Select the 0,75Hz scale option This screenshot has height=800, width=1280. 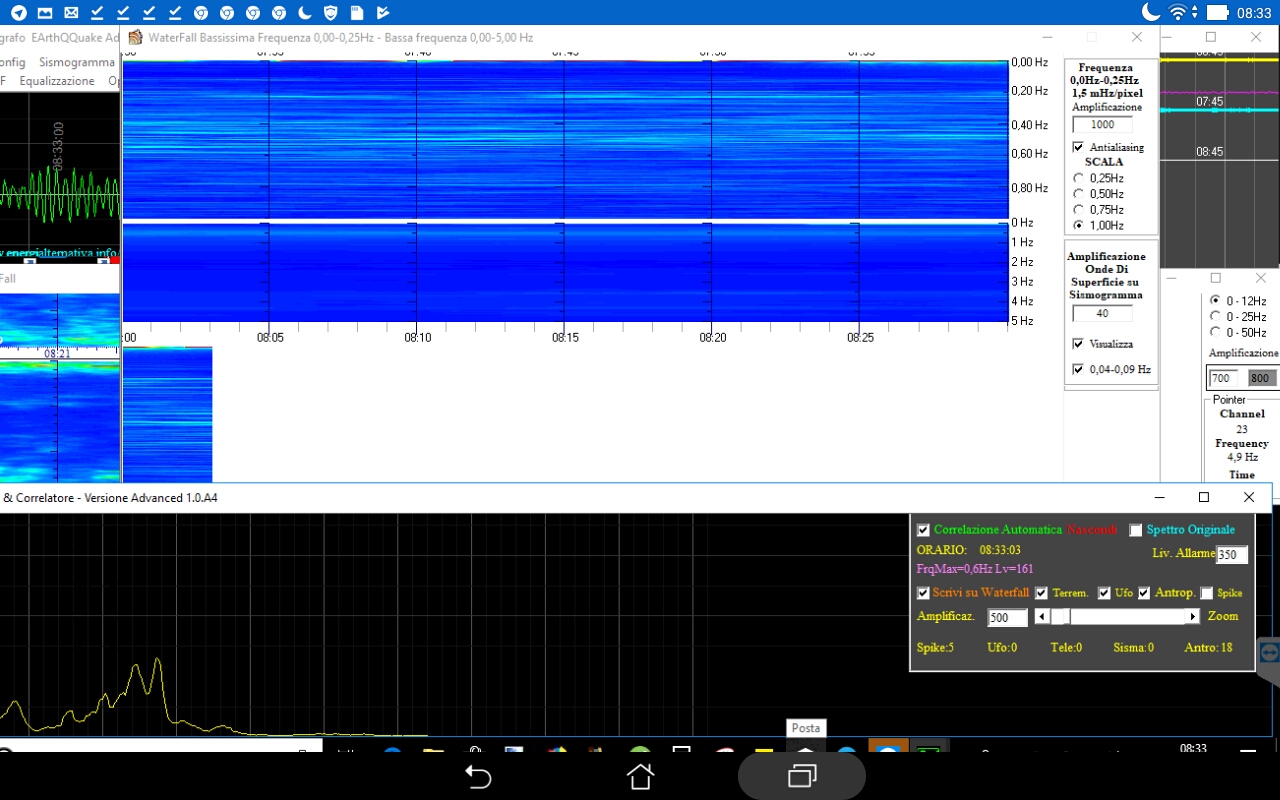tap(1078, 210)
